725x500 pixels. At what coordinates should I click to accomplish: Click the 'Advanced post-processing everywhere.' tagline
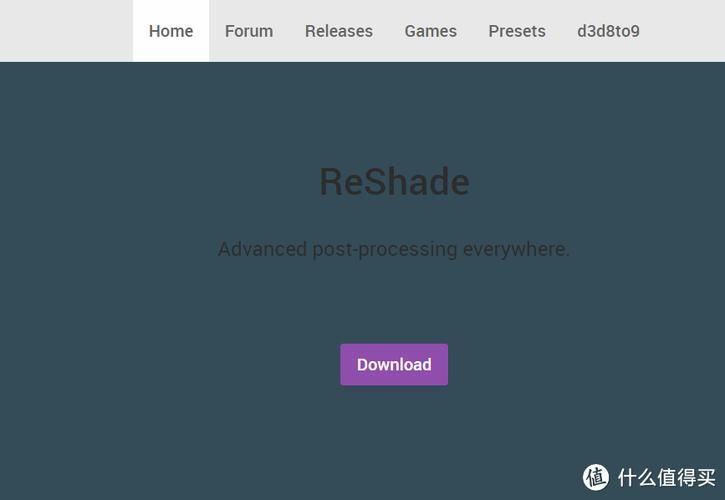point(393,249)
